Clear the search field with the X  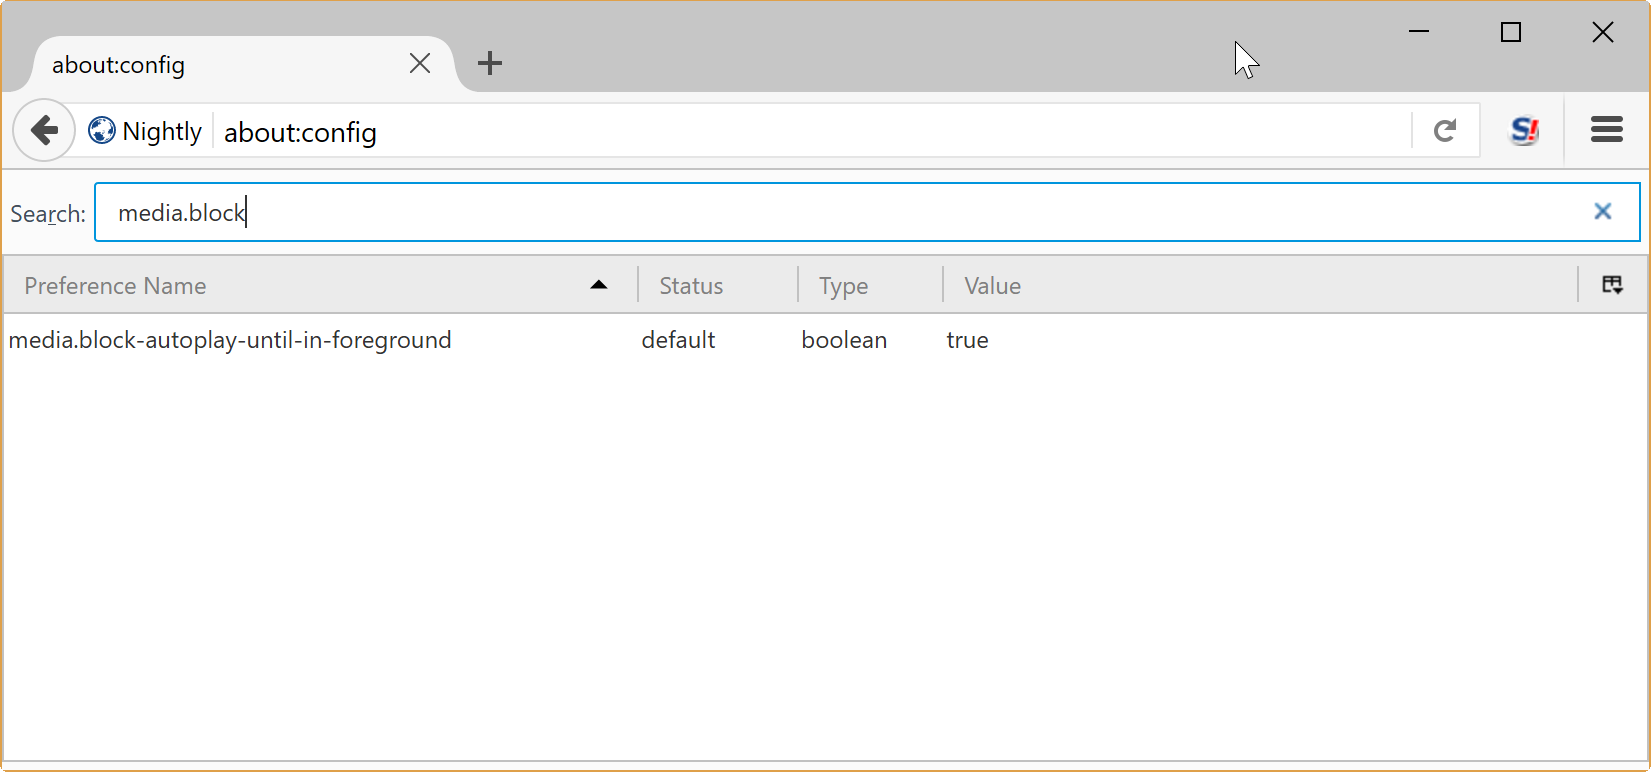point(1602,211)
